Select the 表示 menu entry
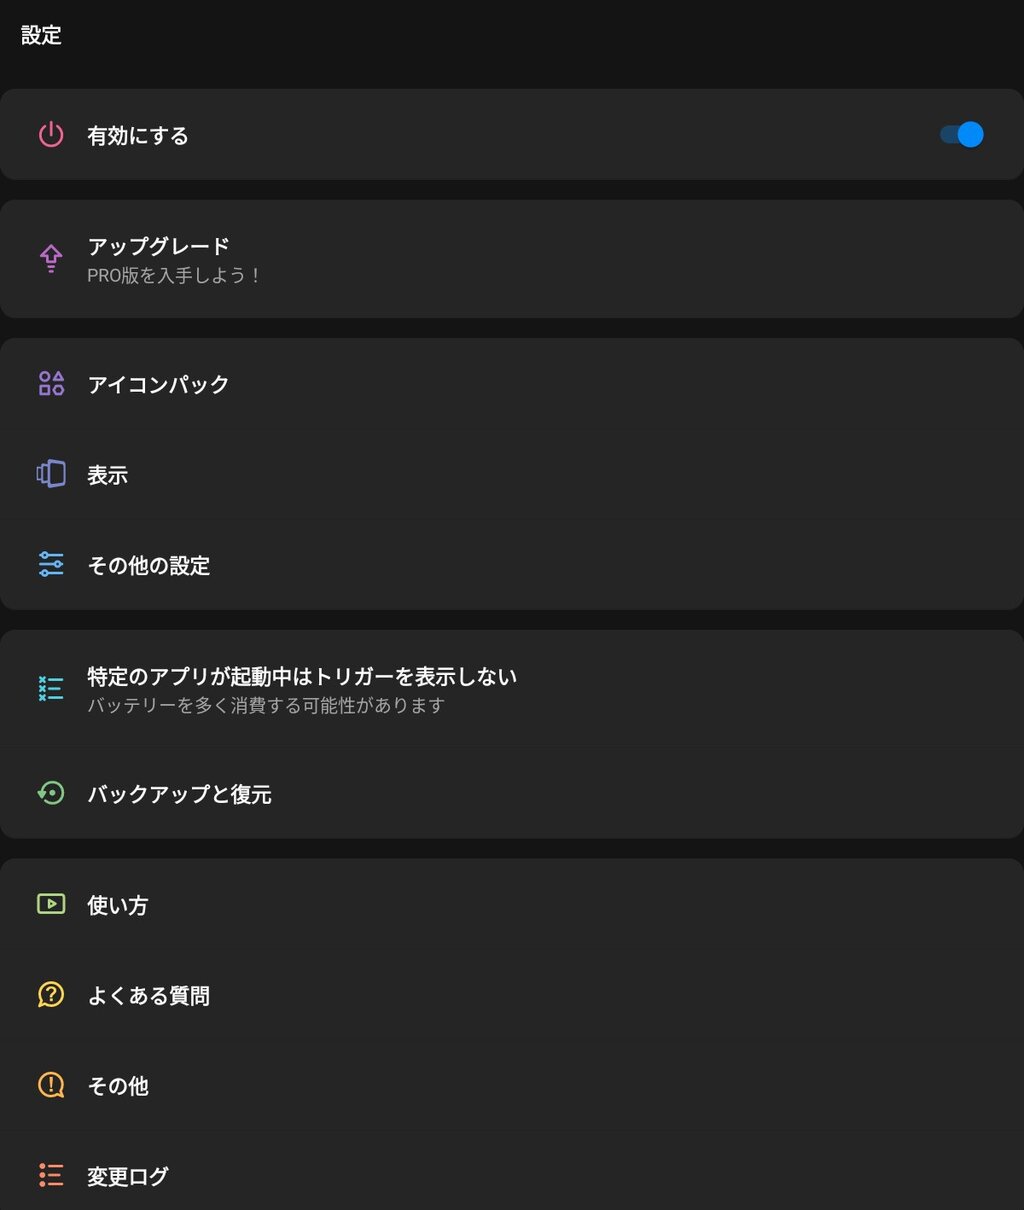The width and height of the screenshot is (1024, 1210). click(x=108, y=475)
